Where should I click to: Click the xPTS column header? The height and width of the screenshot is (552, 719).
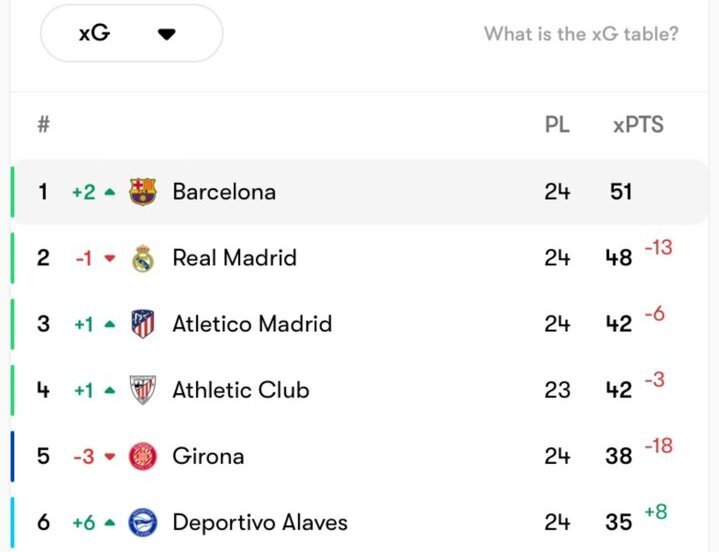tap(638, 125)
